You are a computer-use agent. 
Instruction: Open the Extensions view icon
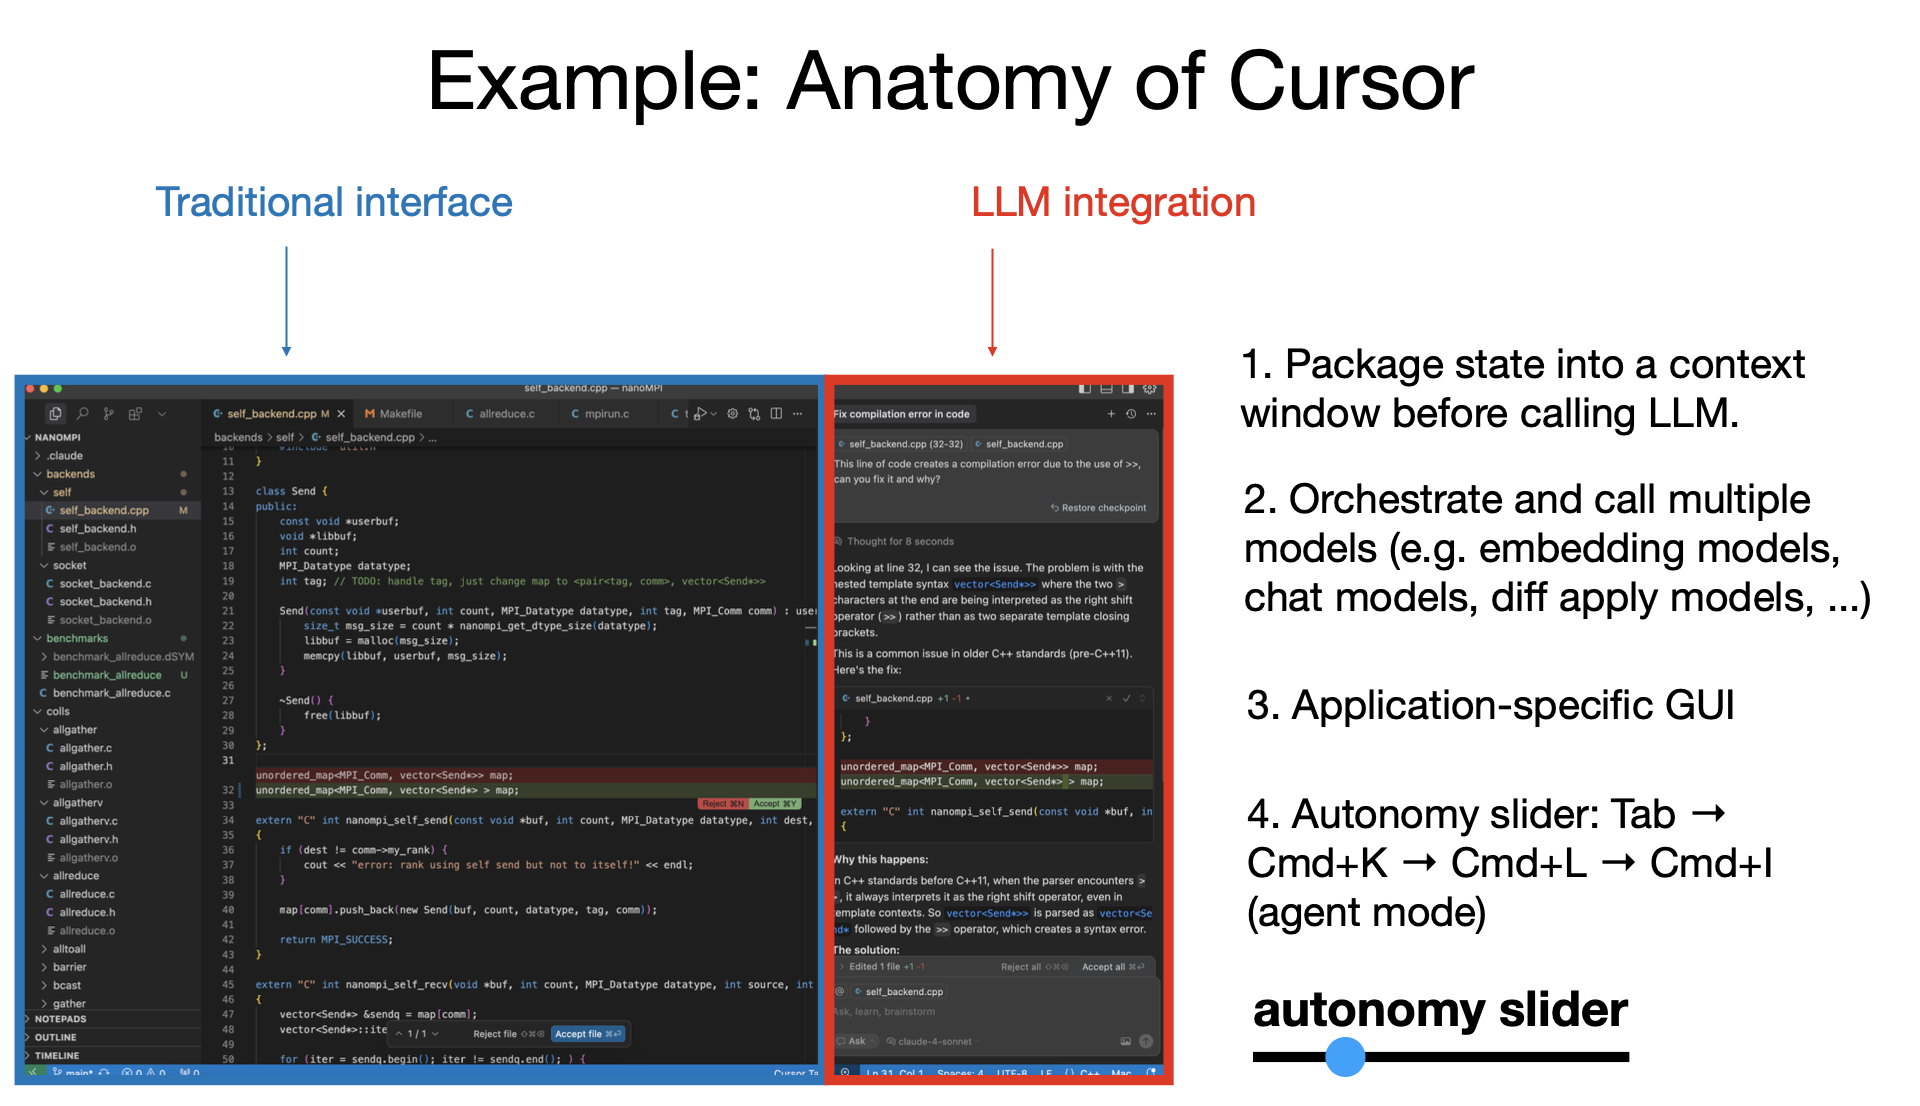(135, 413)
